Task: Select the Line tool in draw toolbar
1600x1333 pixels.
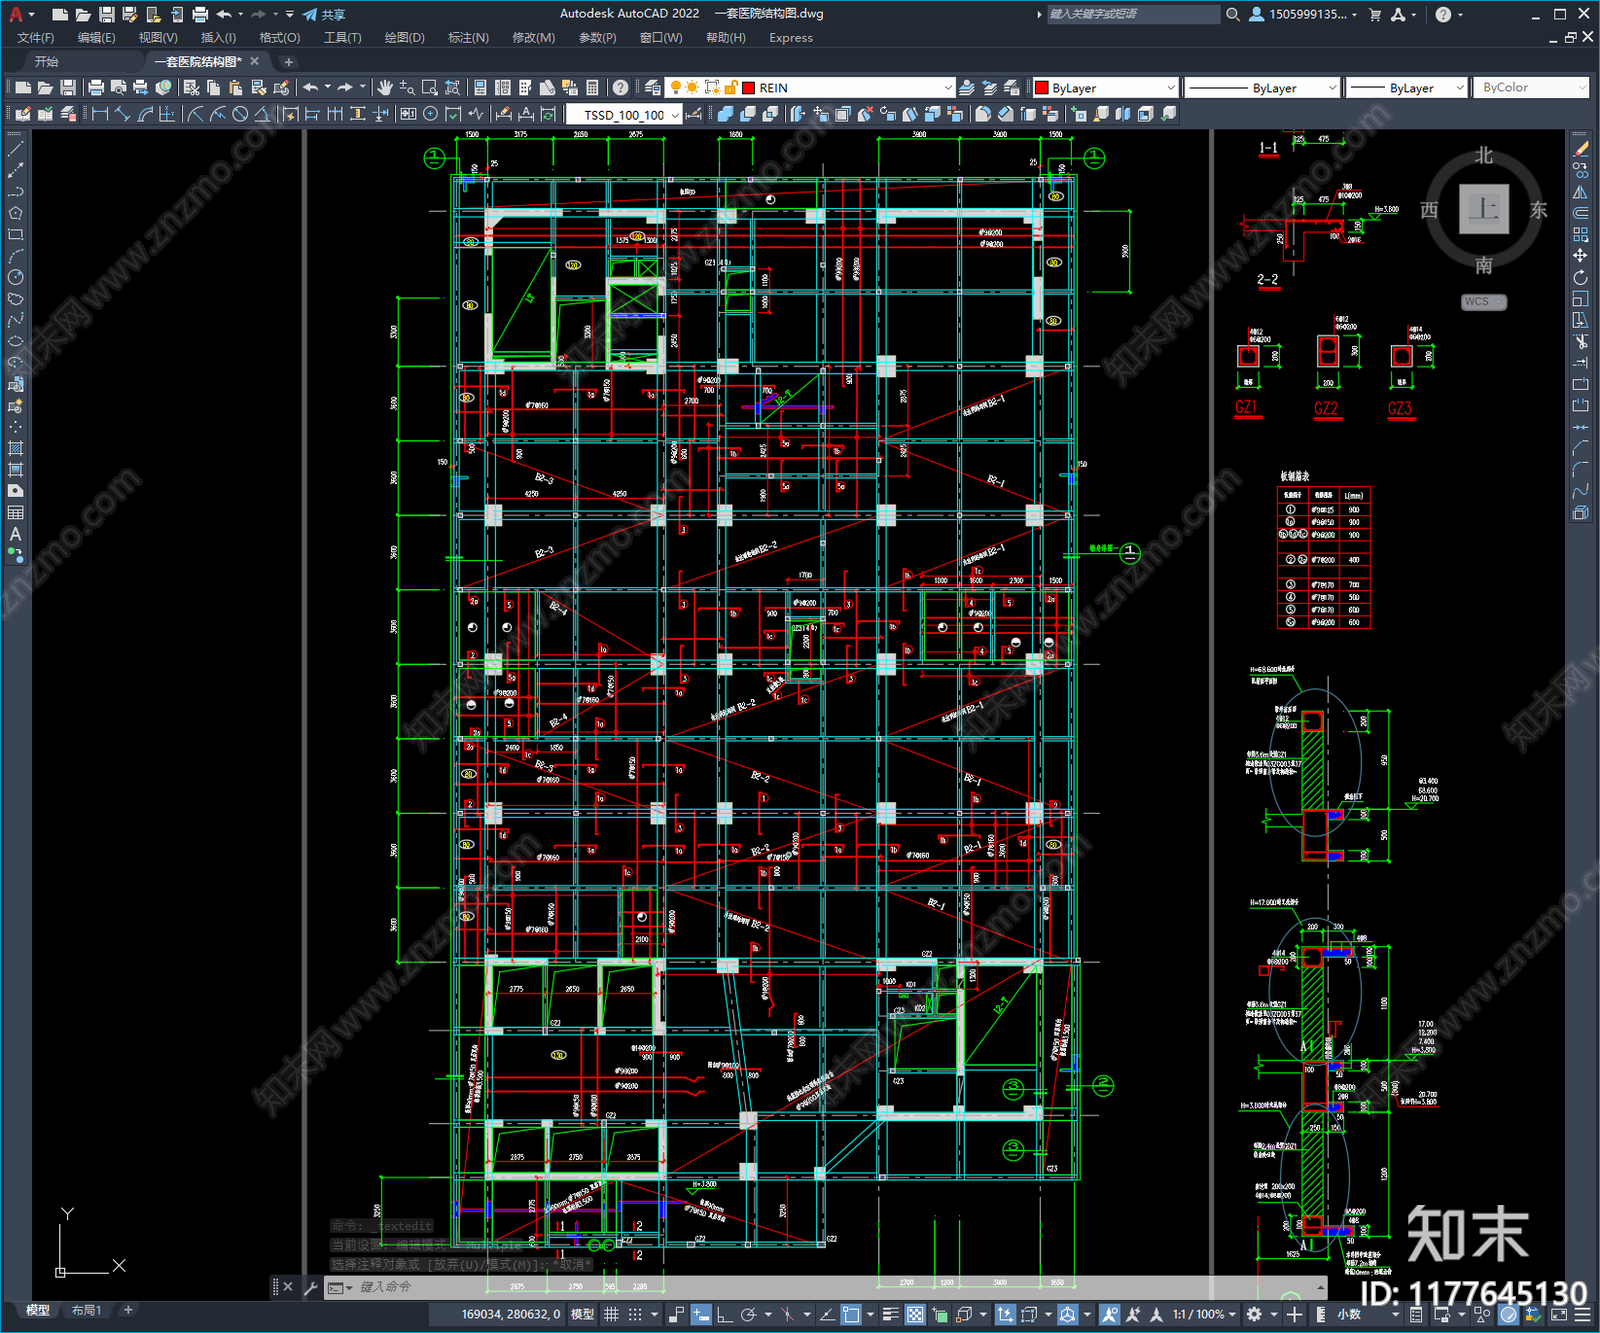Action: tap(15, 148)
